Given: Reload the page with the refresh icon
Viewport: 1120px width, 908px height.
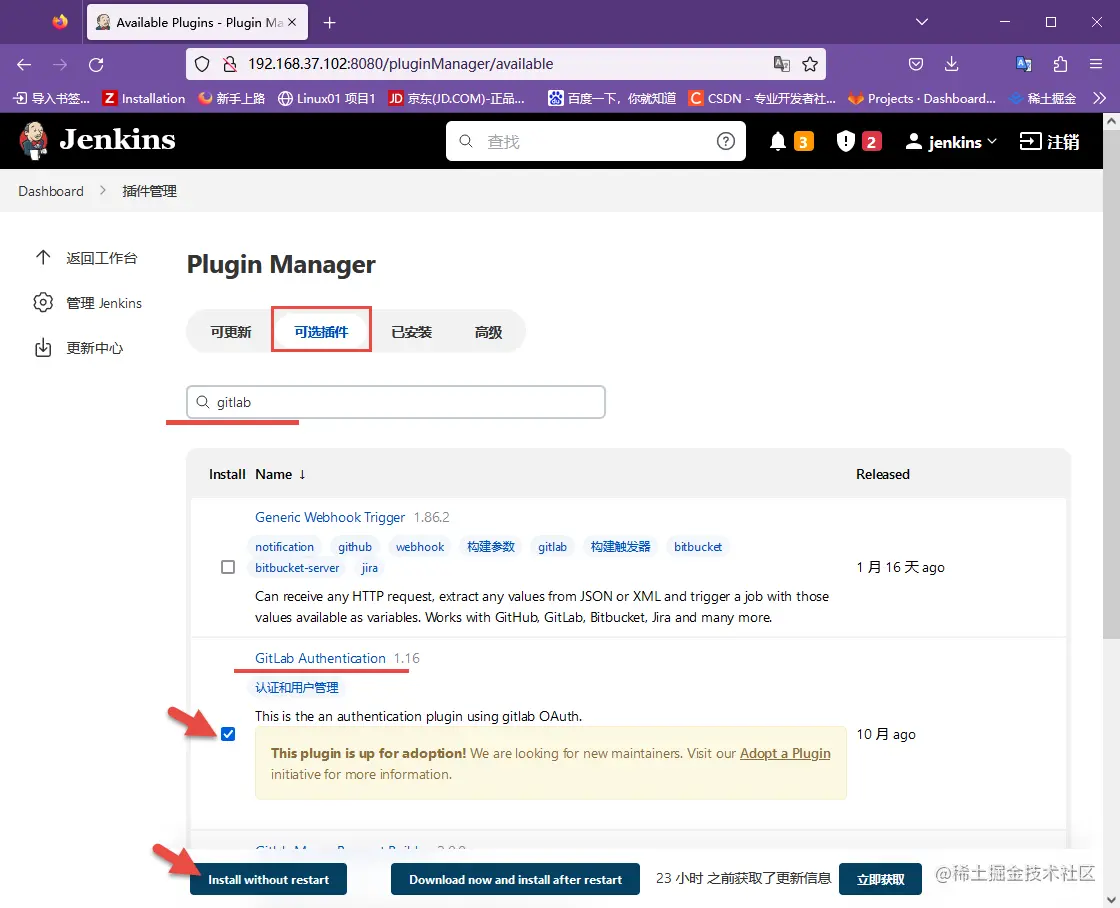Looking at the screenshot, I should (96, 64).
